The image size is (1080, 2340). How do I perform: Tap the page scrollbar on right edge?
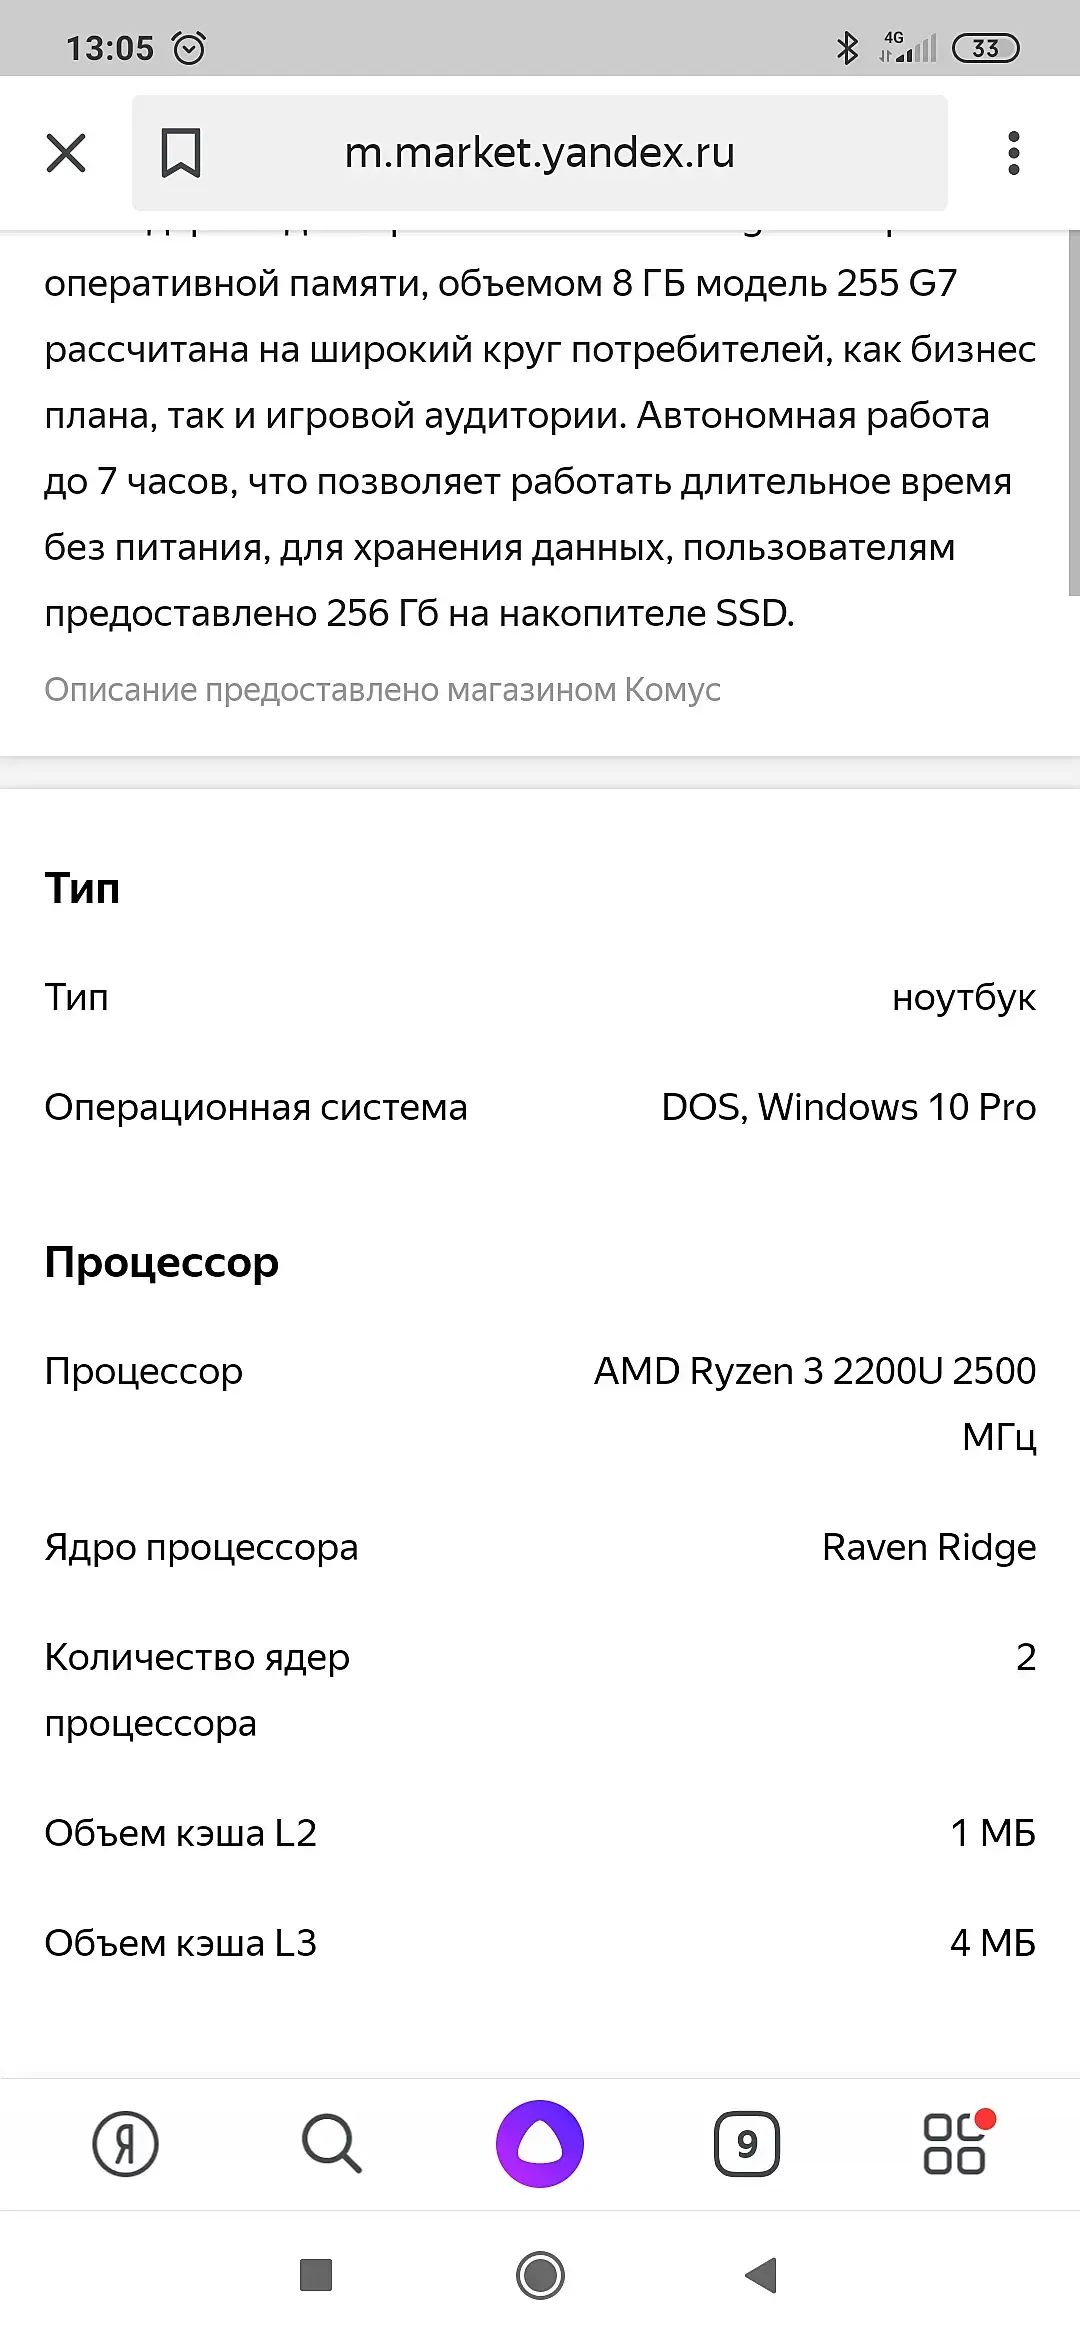click(x=1073, y=412)
